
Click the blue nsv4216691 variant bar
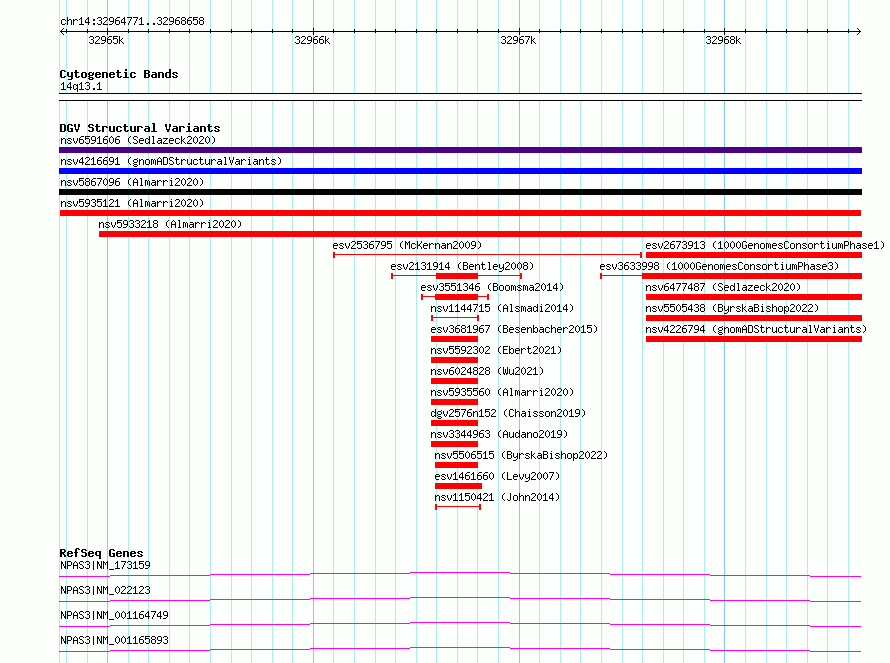pos(460,171)
